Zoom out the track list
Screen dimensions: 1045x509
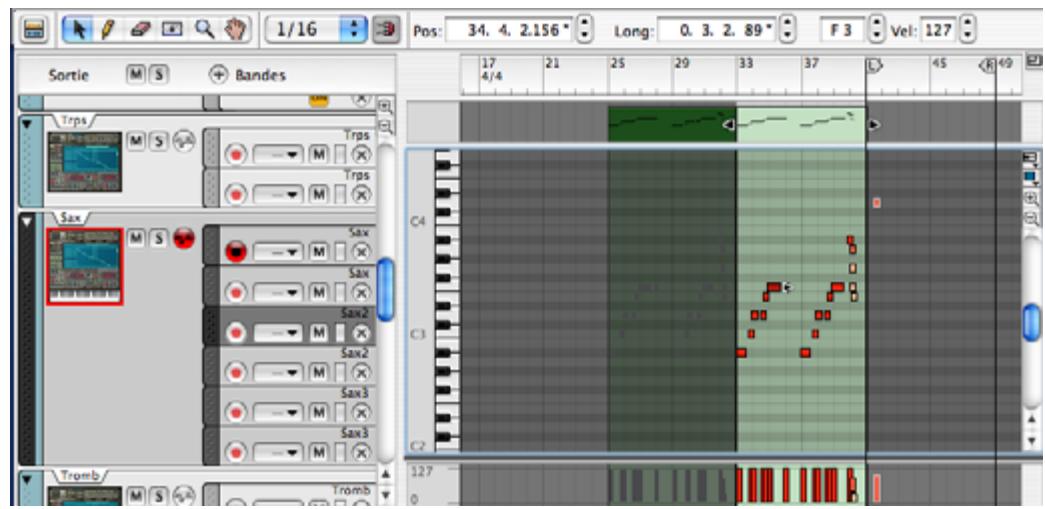385,125
